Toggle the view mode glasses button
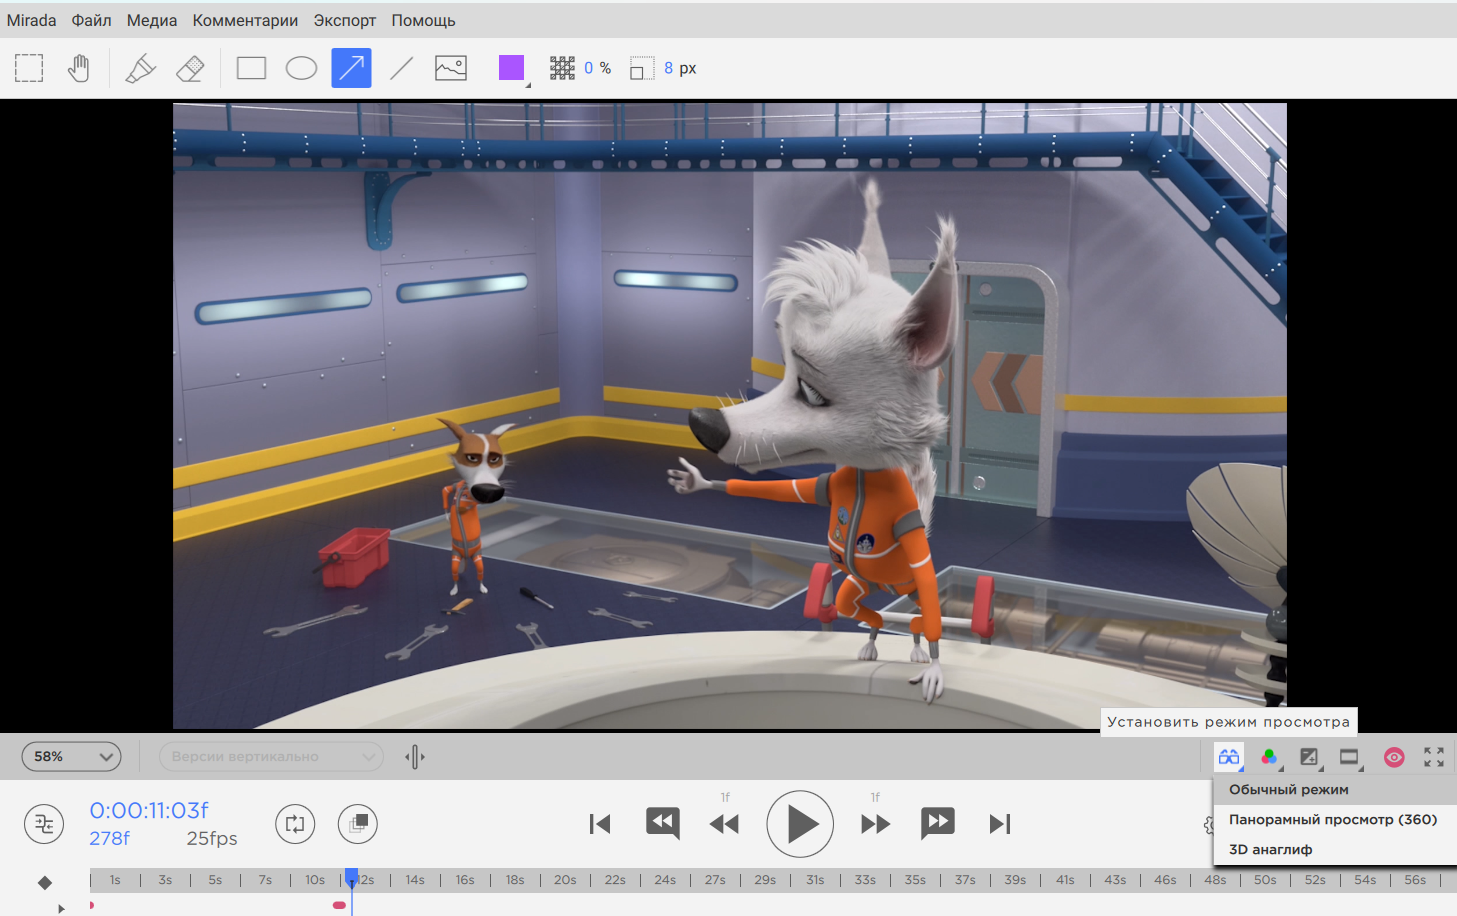Viewport: 1457px width, 916px height. (1229, 757)
